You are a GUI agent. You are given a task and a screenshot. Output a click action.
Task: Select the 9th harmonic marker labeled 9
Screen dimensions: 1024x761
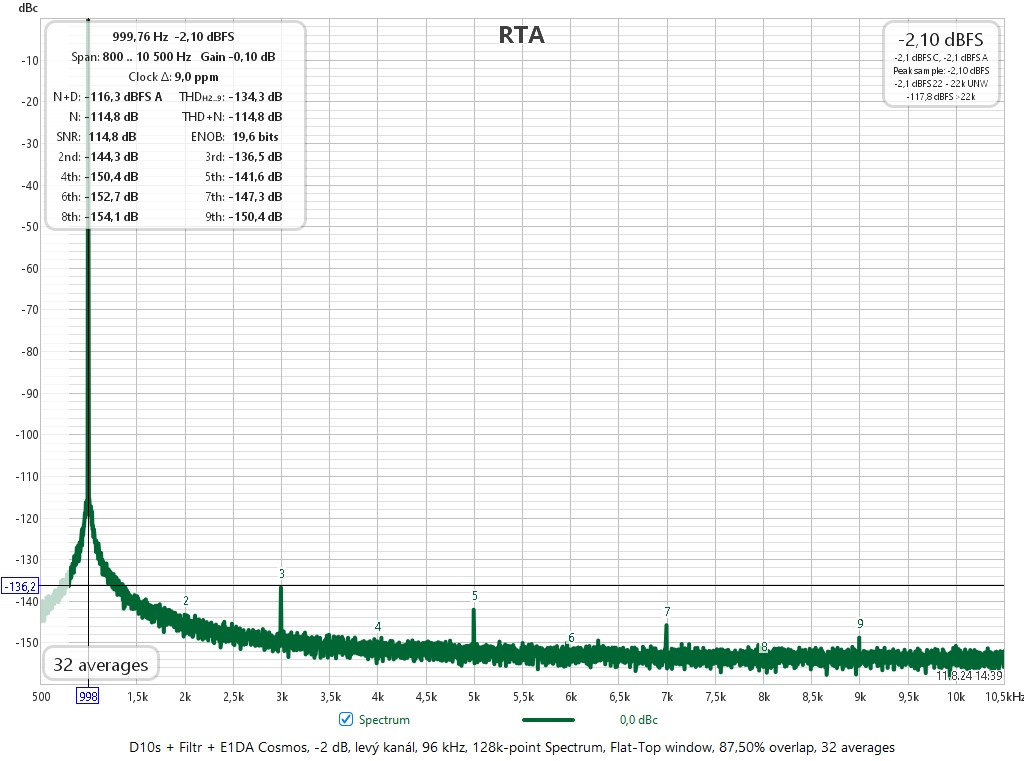pyautogui.click(x=860, y=624)
